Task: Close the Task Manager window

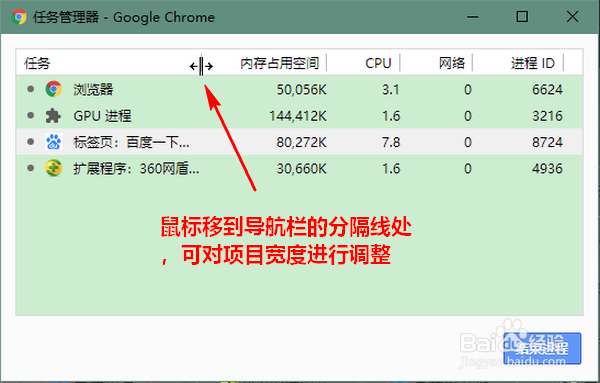Action: [x=572, y=17]
